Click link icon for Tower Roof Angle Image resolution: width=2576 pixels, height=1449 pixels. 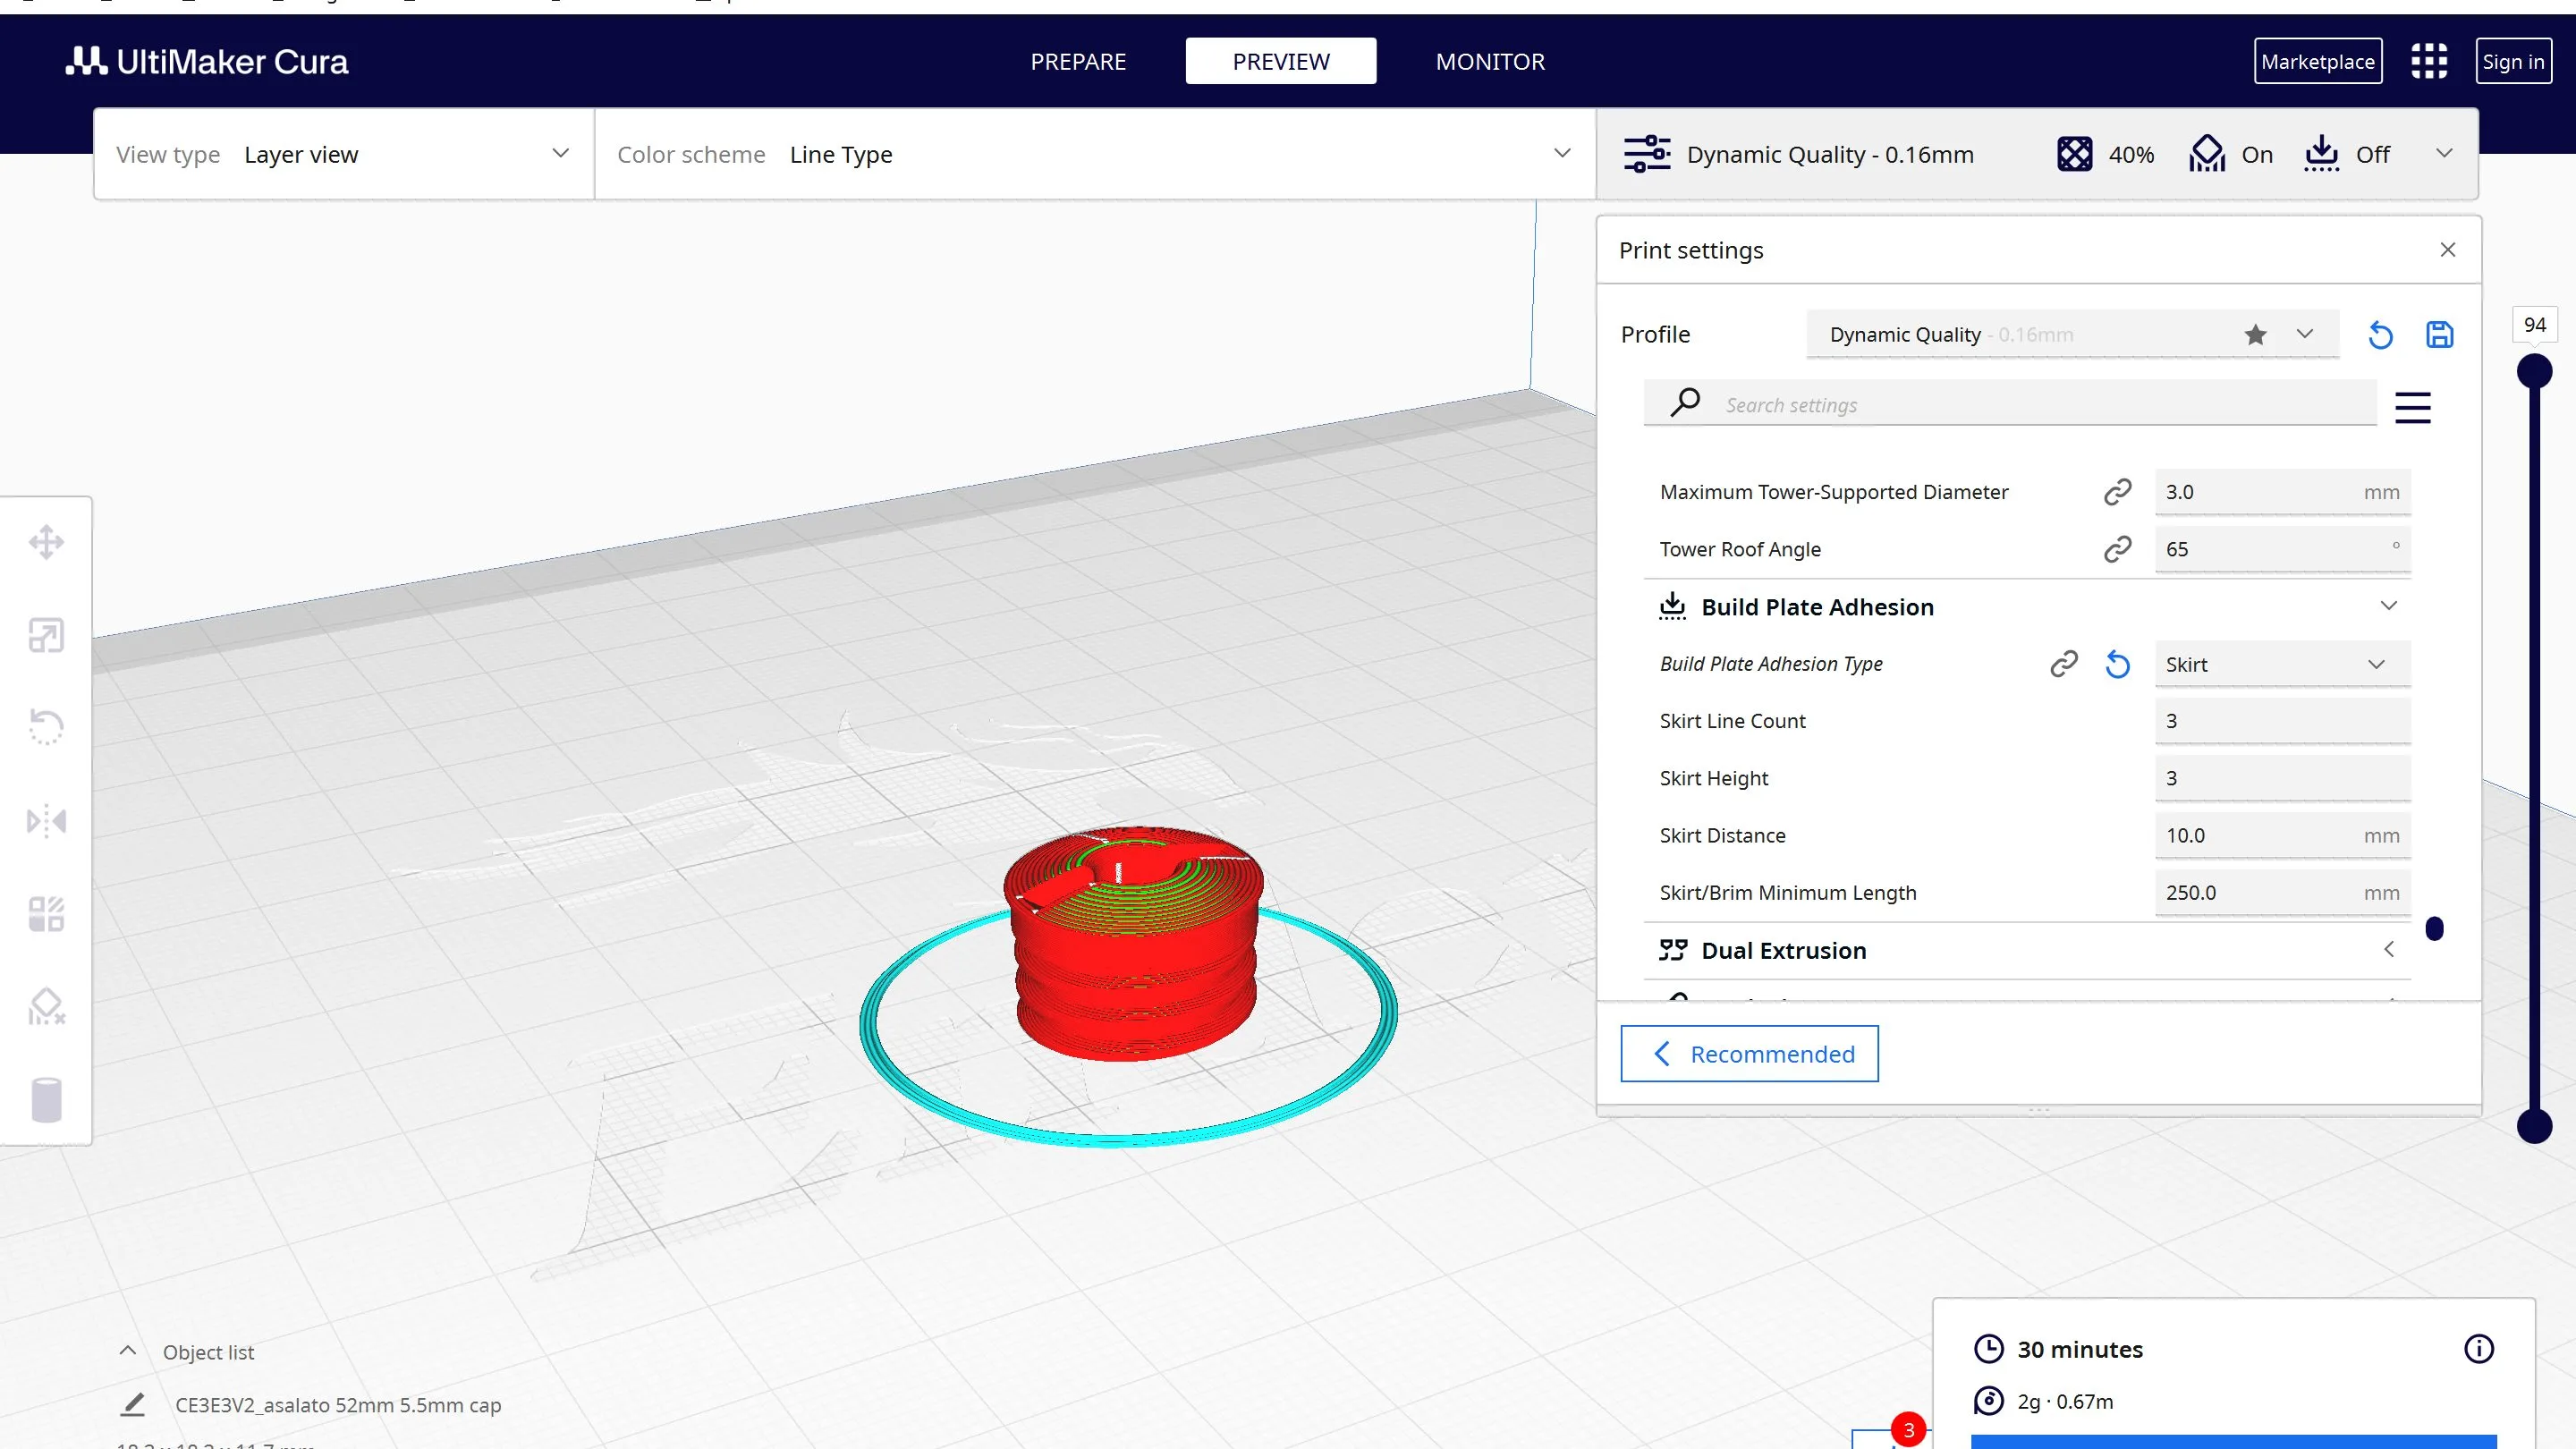pos(2117,549)
